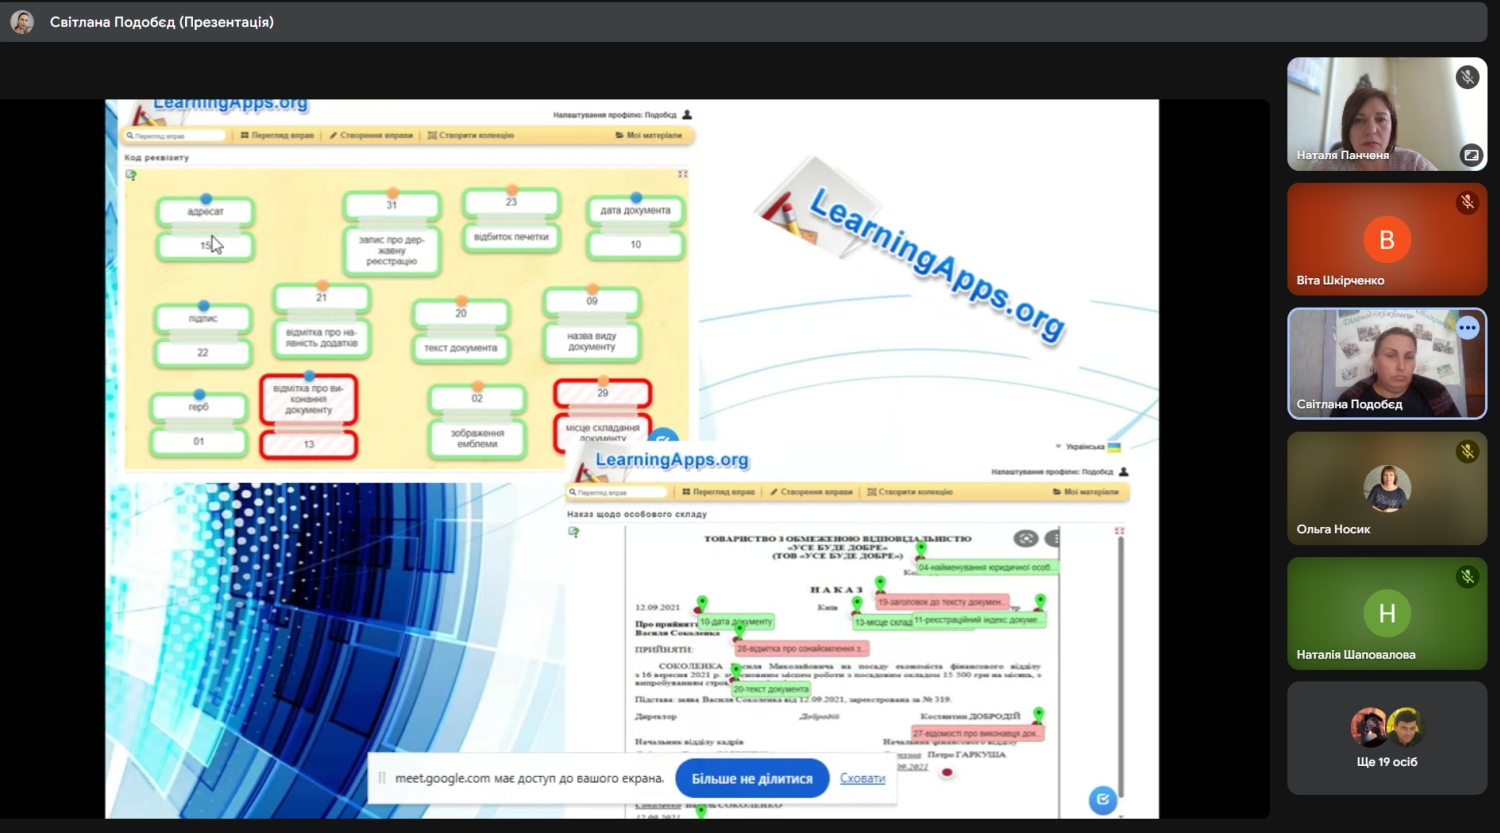This screenshot has height=833, width=1500.
Task: Open Українська language dropdown
Action: pos(1087,447)
